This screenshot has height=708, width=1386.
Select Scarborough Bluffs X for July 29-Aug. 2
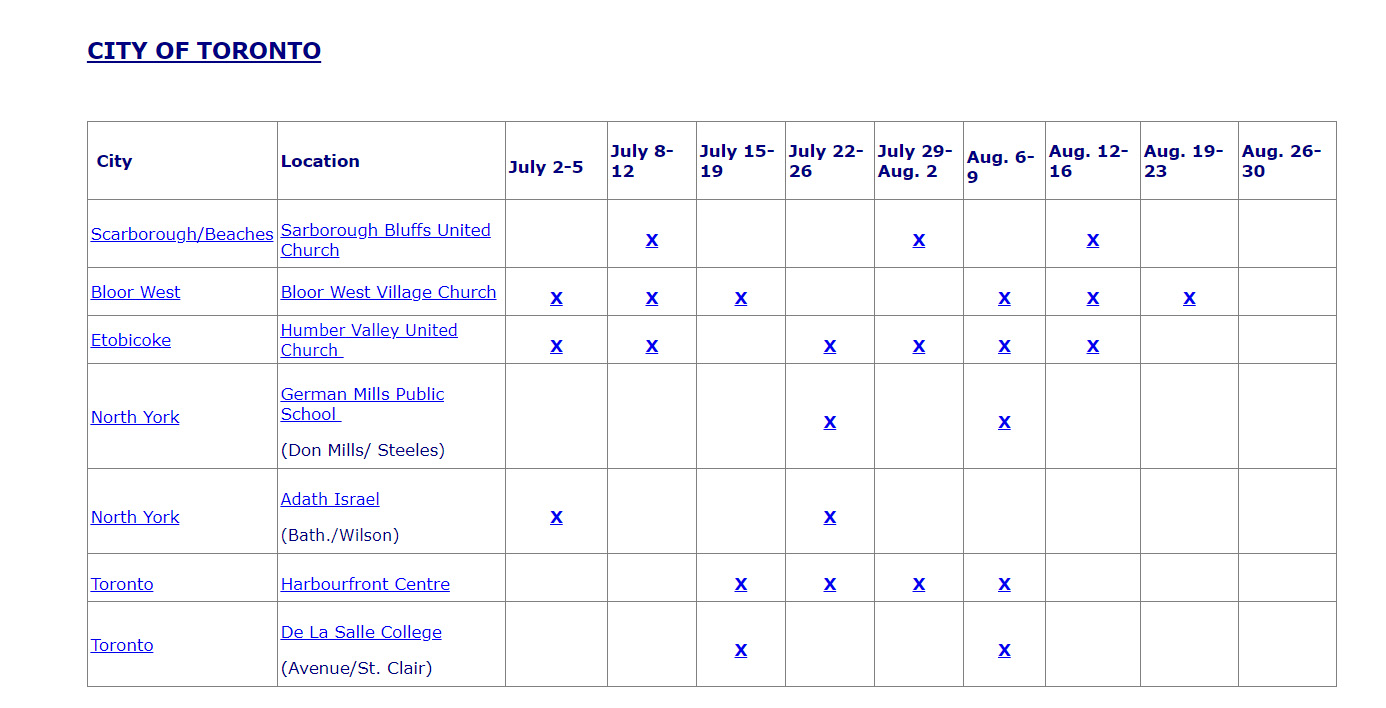tap(919, 240)
